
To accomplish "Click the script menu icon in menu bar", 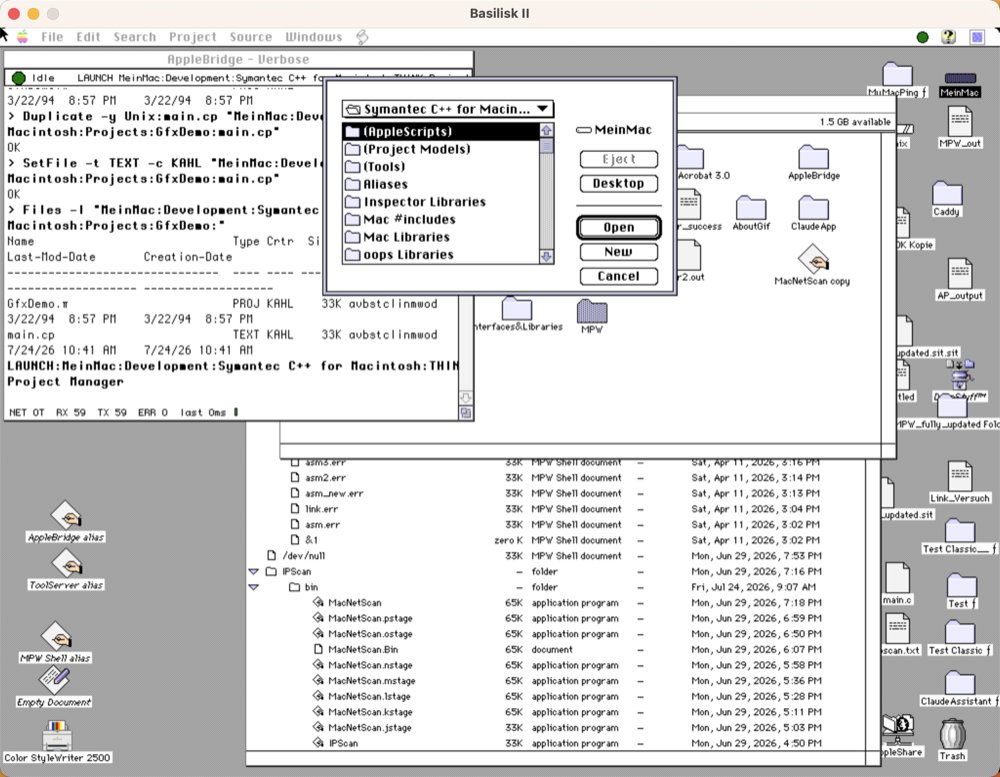I will coord(362,37).
